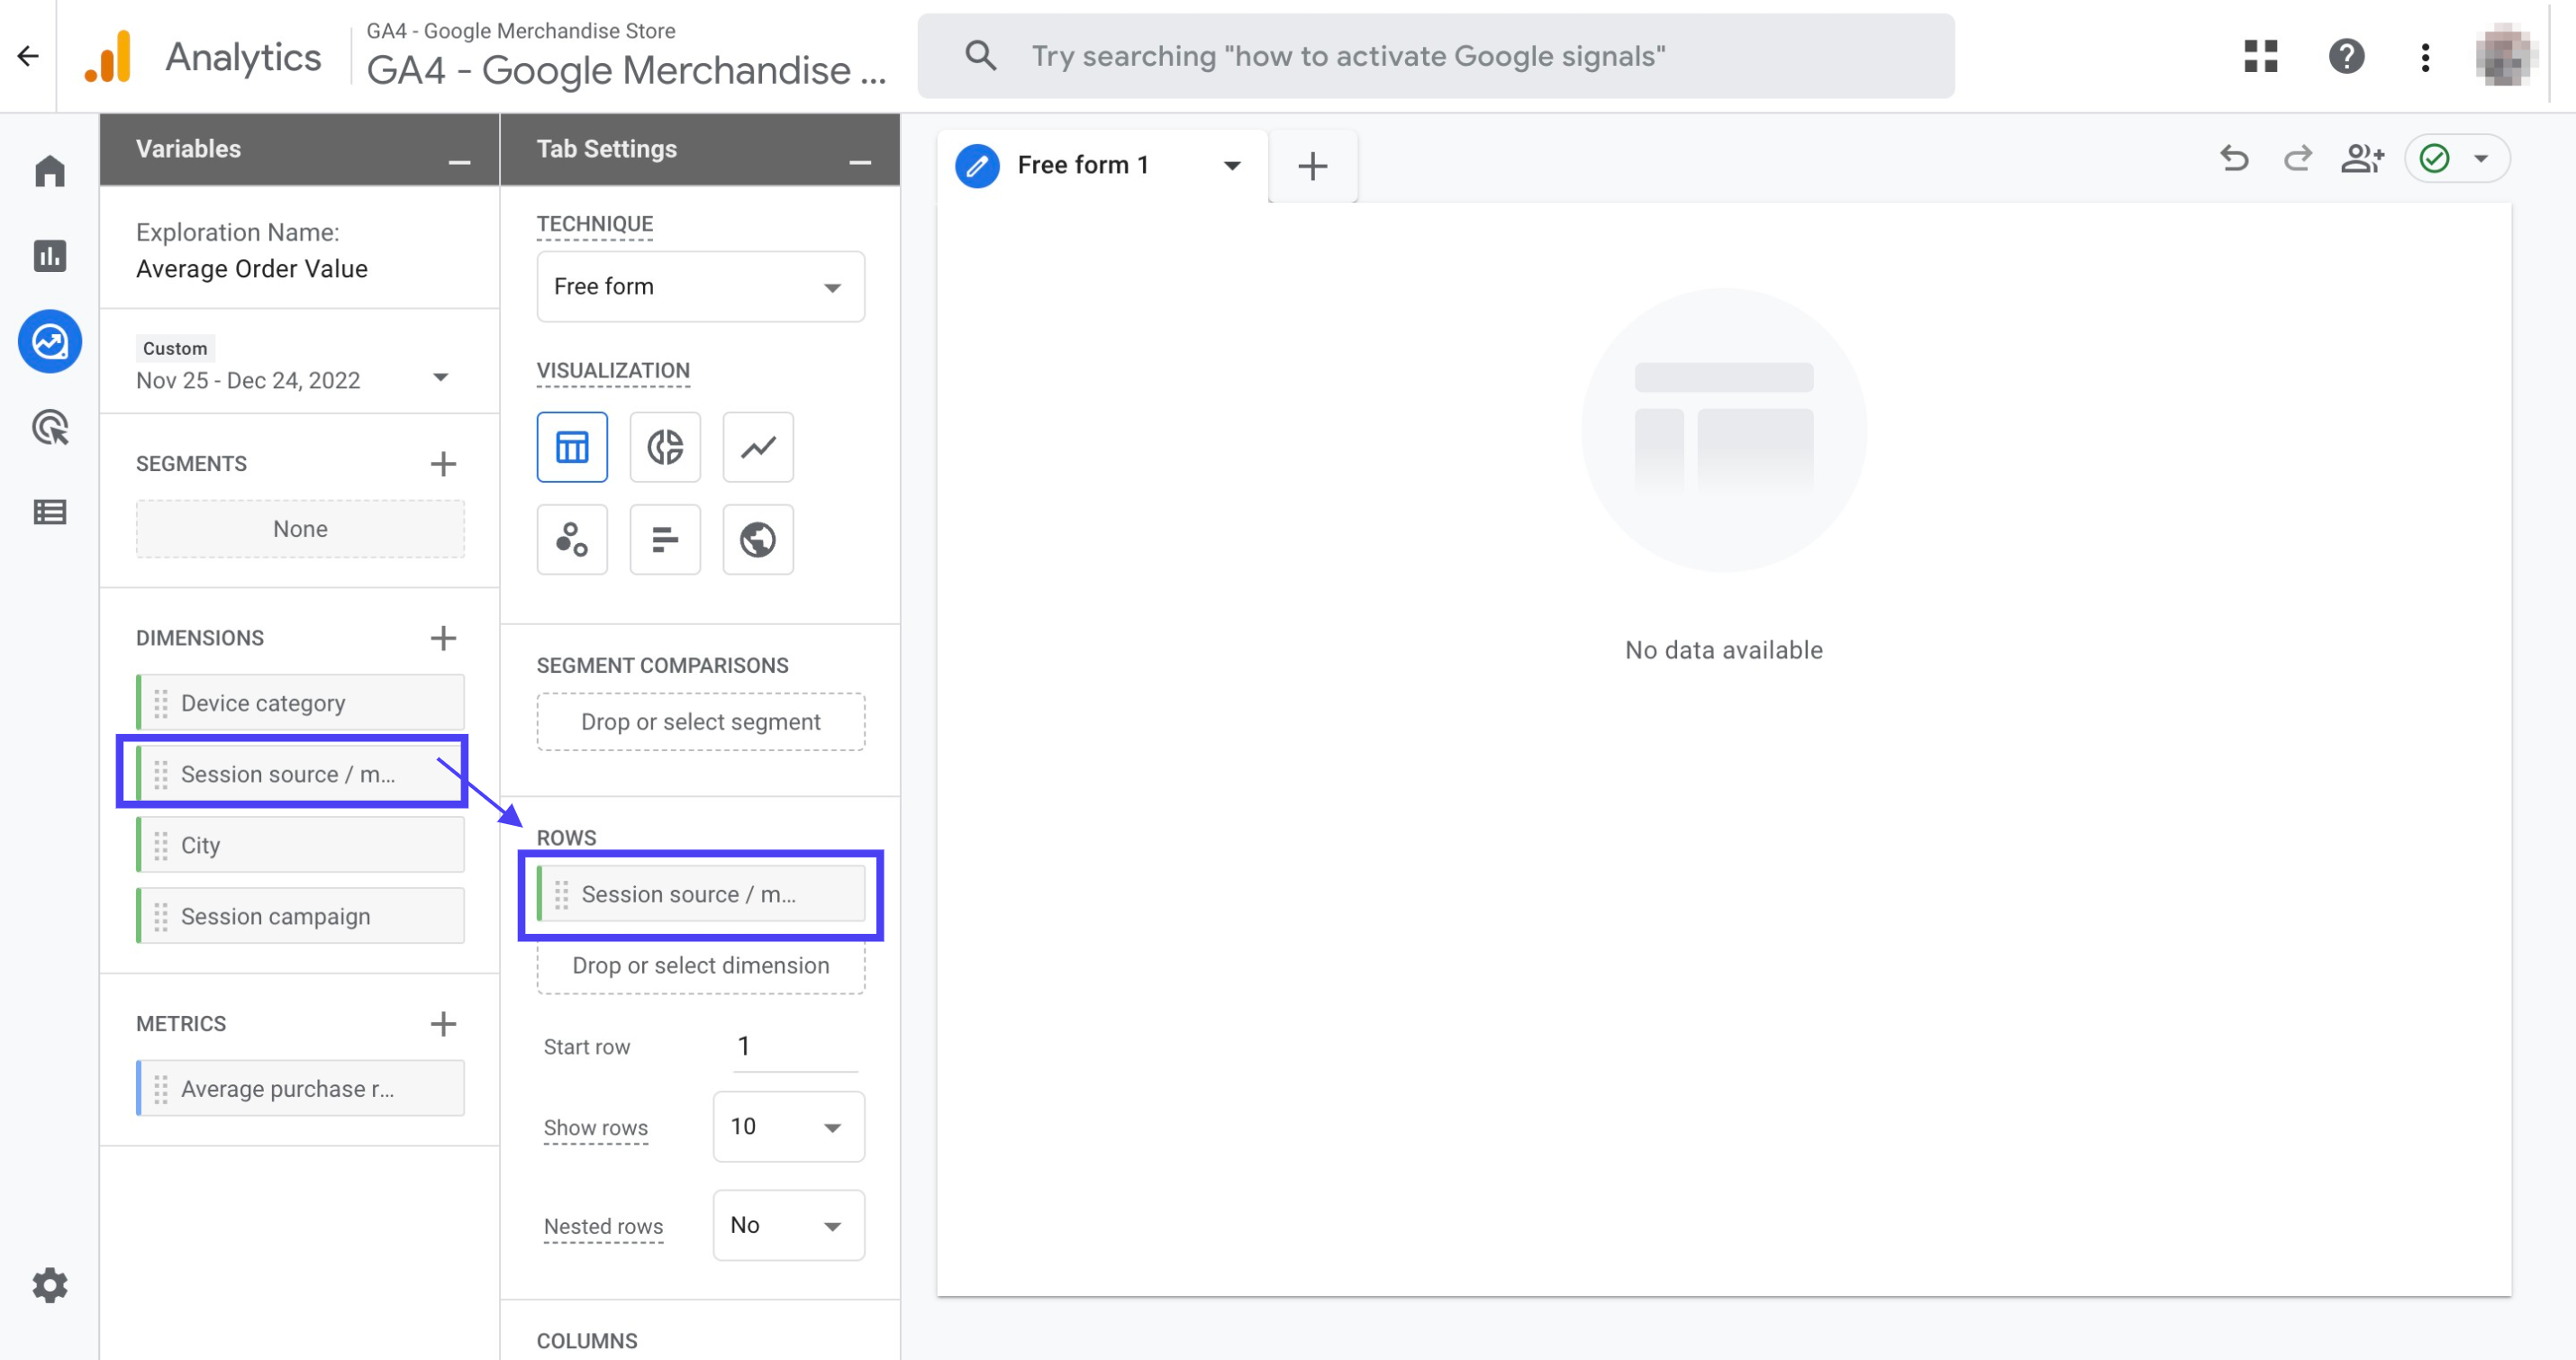Click the back arrow in the header

[x=28, y=56]
